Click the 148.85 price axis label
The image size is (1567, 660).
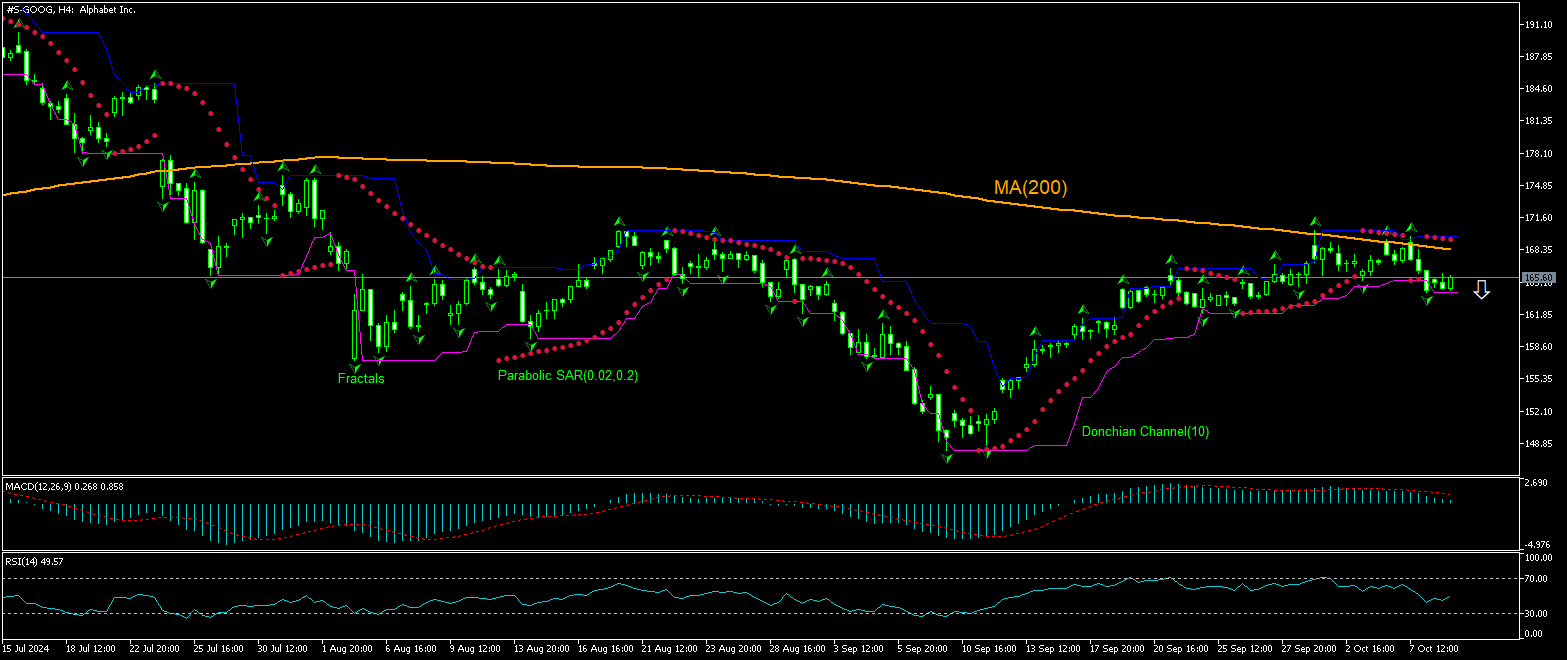coord(1536,443)
